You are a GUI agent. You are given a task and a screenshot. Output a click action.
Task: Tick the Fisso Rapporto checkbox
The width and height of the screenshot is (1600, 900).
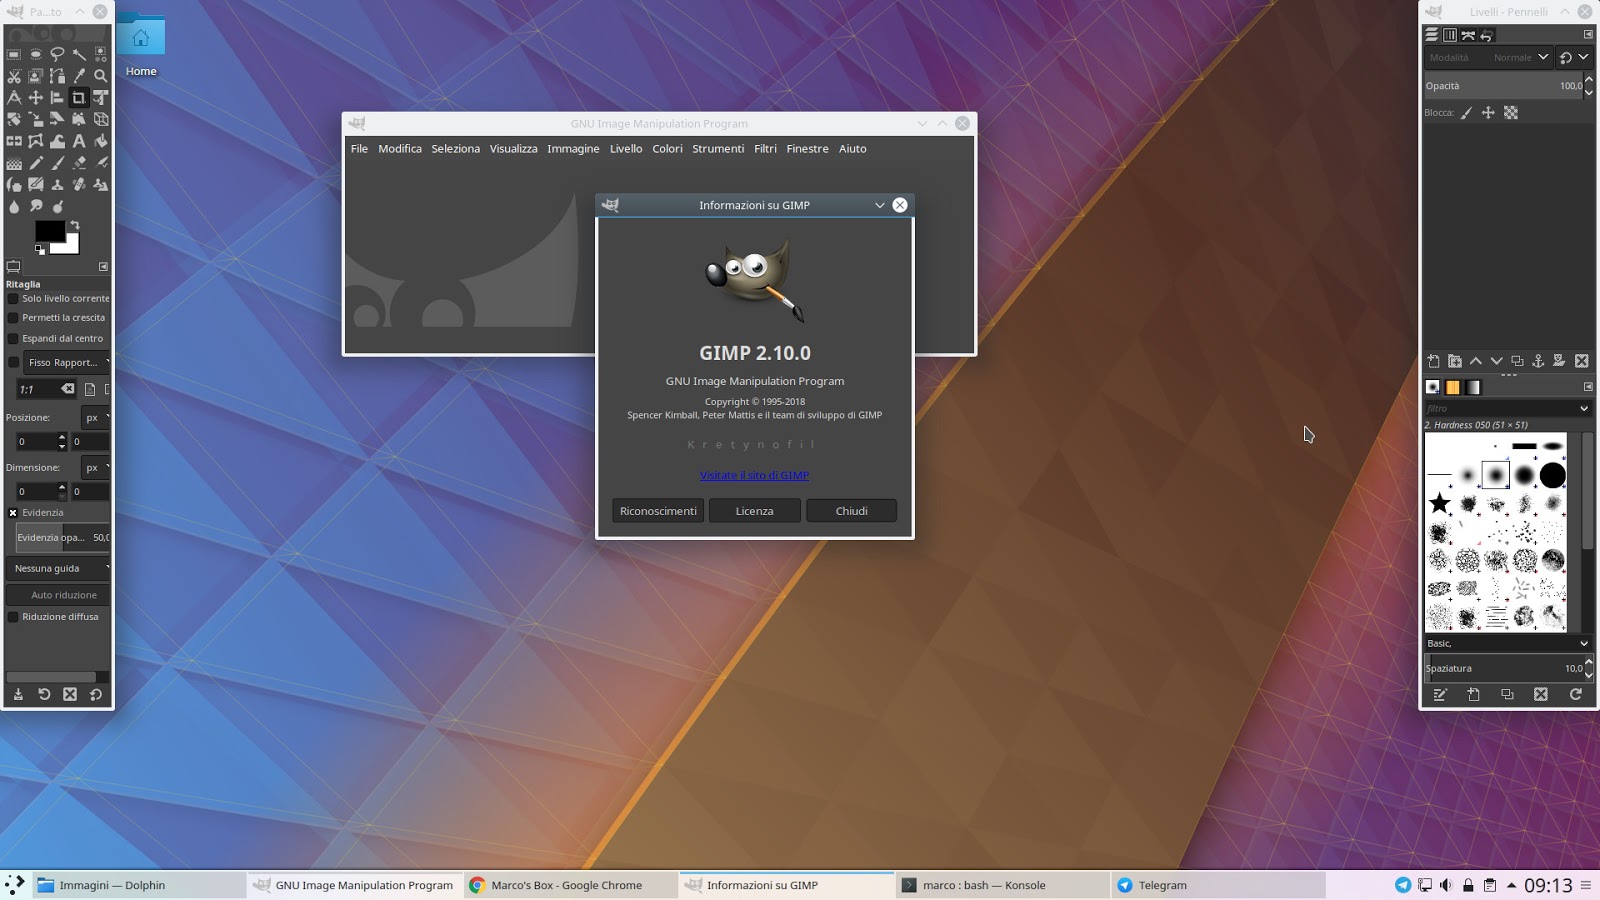13,362
